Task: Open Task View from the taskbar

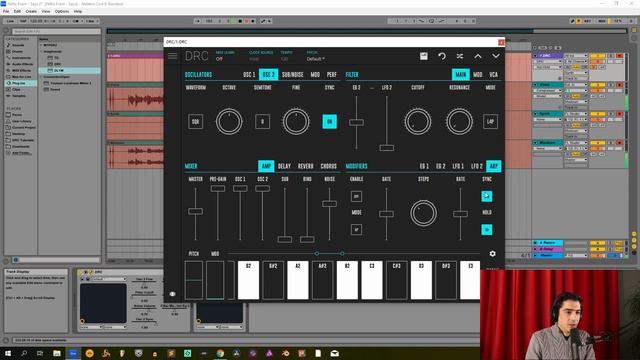Action: (40, 353)
